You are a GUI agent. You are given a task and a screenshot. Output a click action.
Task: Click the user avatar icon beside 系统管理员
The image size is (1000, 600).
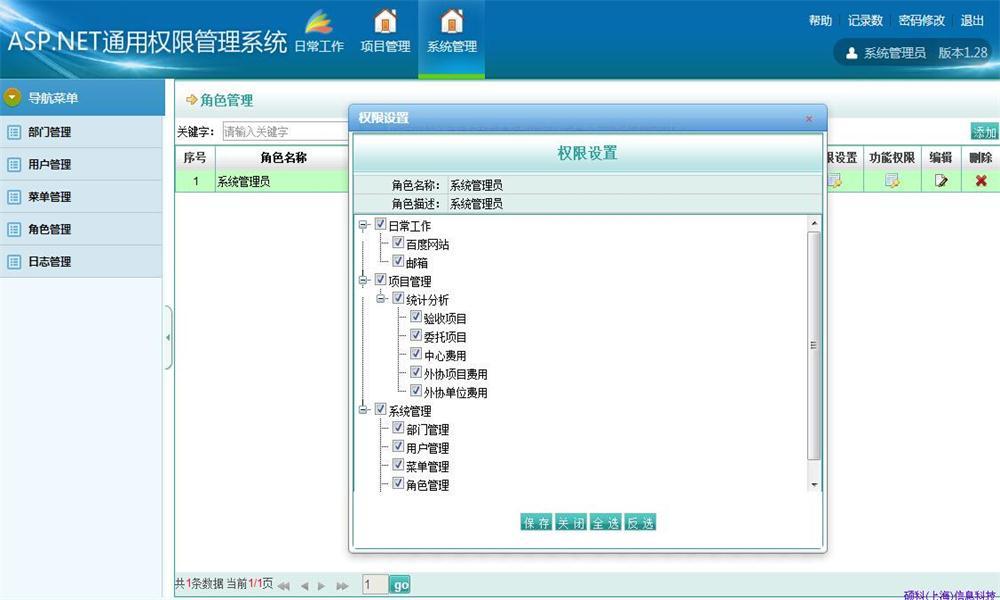(851, 53)
